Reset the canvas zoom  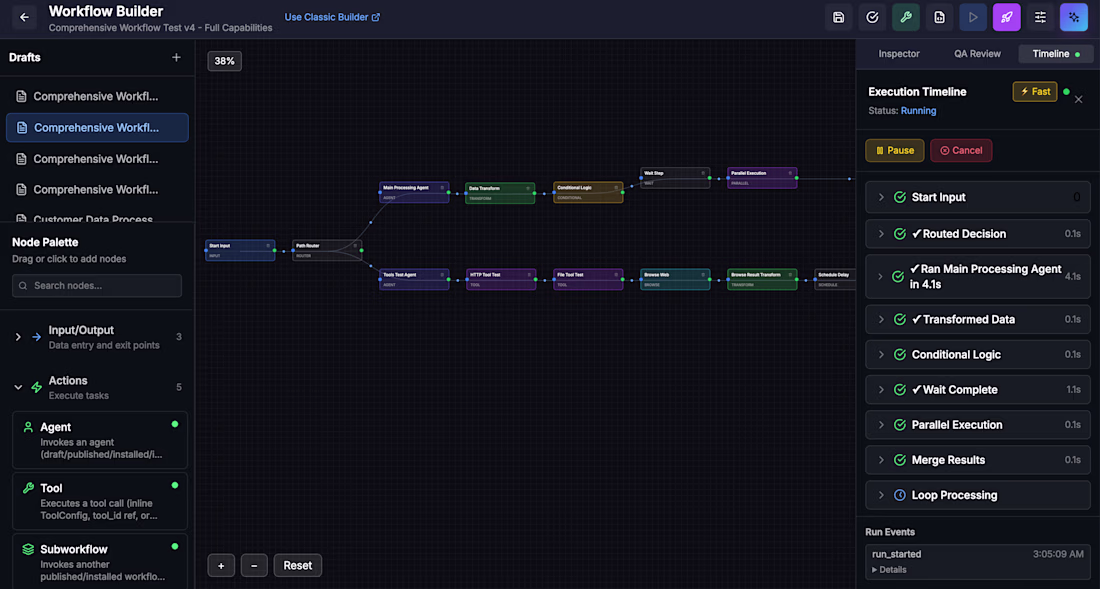pos(297,565)
